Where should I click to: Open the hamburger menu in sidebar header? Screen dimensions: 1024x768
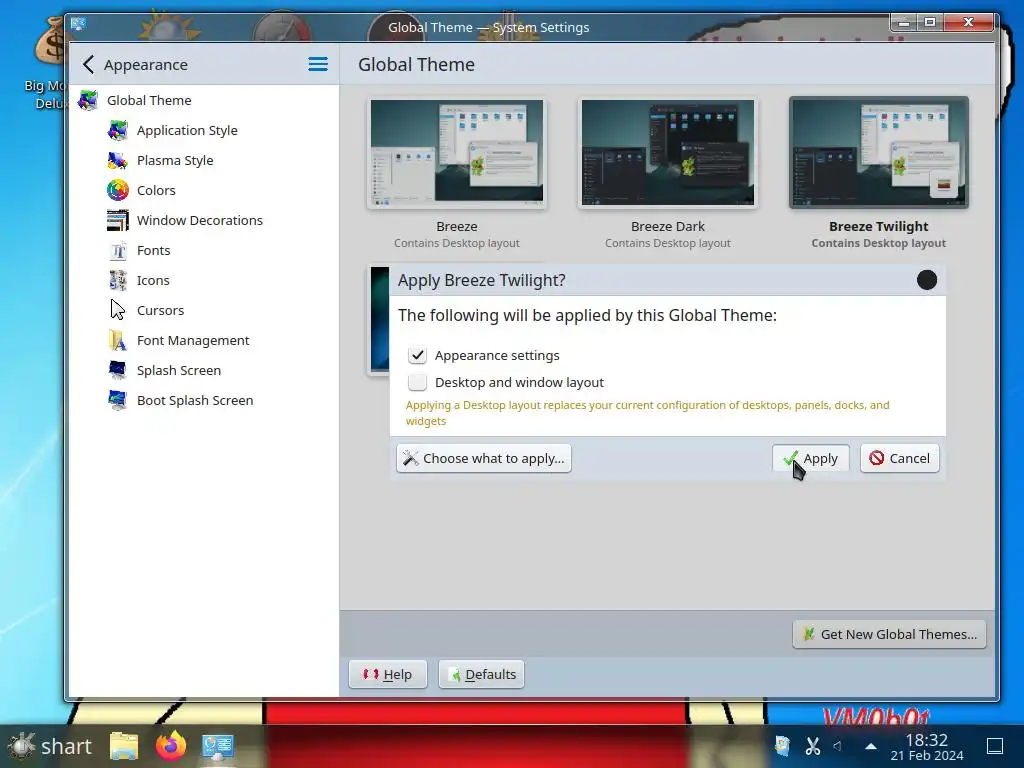pyautogui.click(x=318, y=64)
